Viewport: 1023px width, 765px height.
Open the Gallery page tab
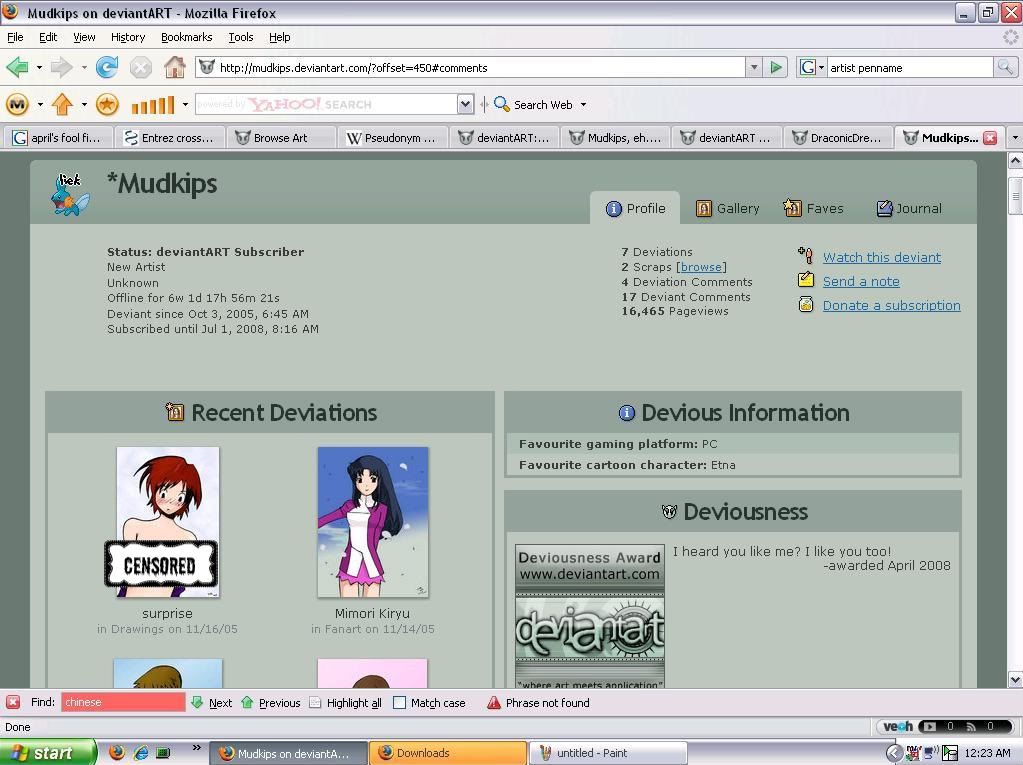[727, 209]
